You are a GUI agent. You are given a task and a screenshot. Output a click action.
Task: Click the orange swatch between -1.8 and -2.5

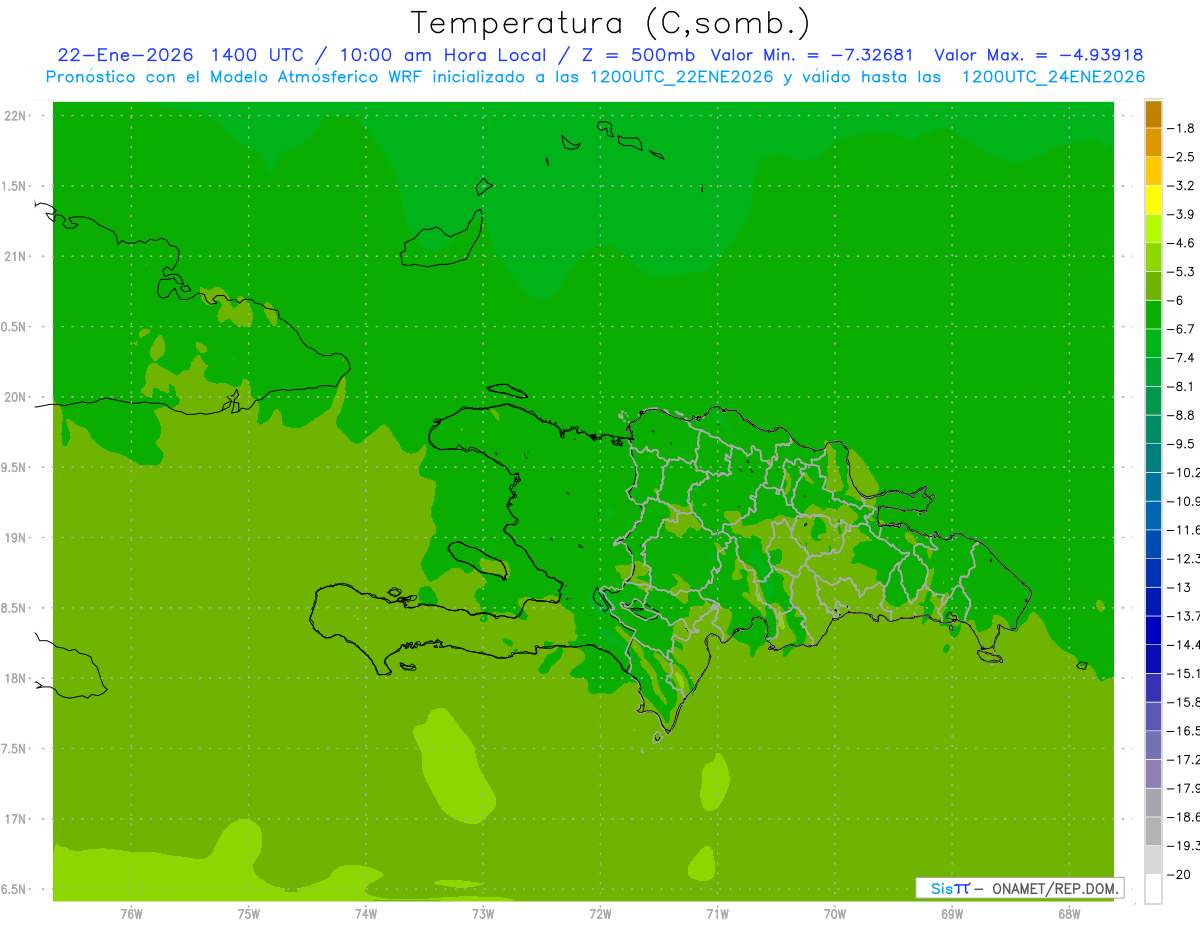tap(1153, 143)
